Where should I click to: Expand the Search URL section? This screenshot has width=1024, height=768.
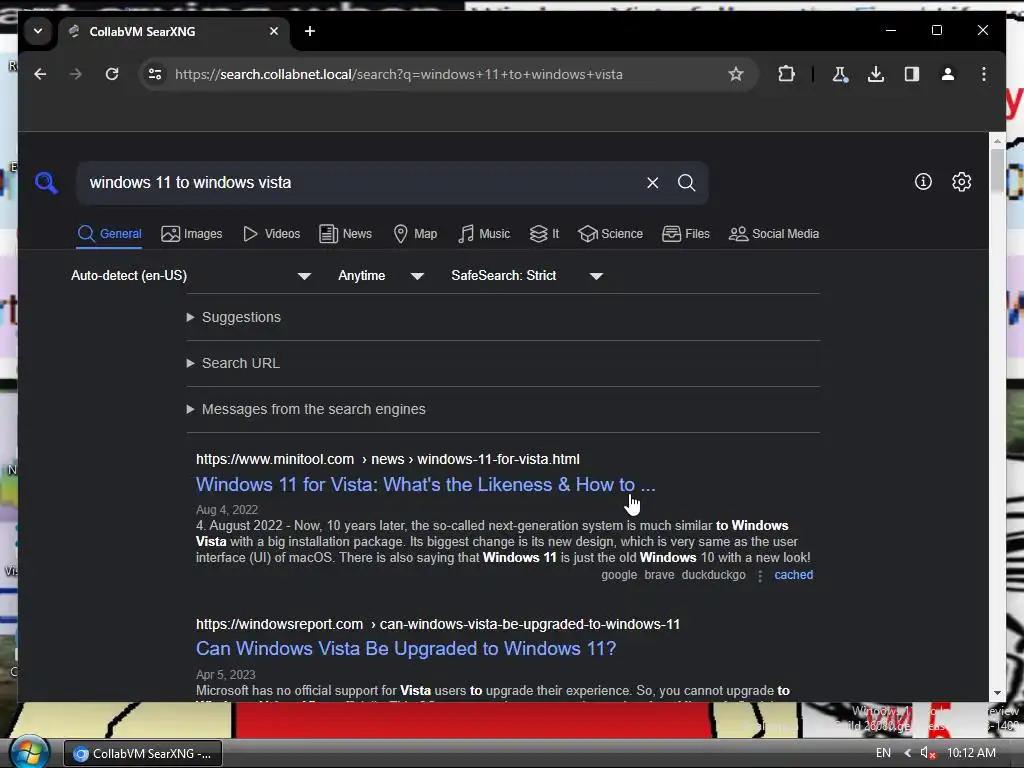click(233, 363)
